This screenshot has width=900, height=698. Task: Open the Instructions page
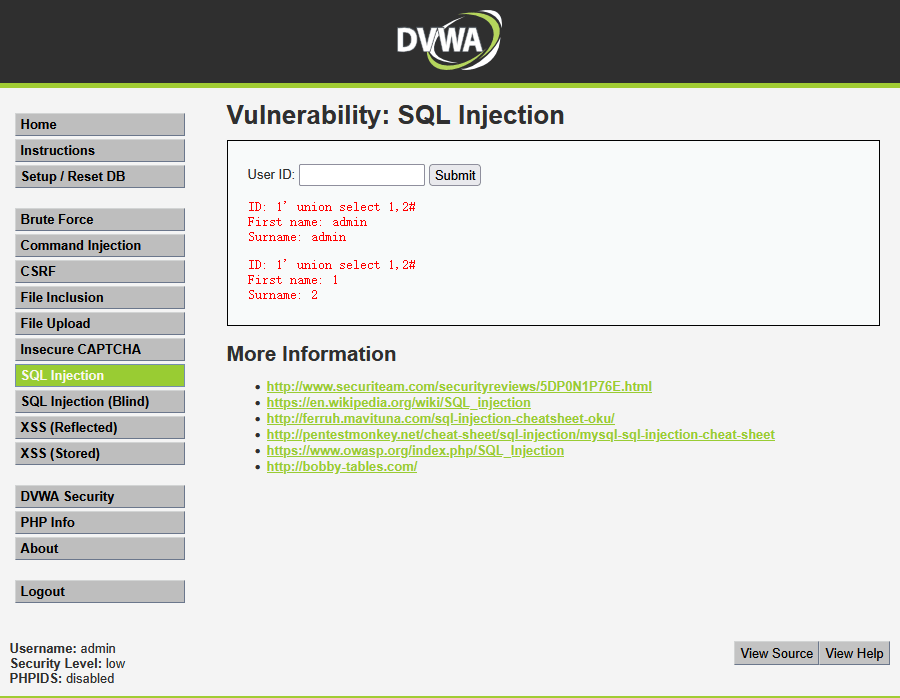click(100, 150)
